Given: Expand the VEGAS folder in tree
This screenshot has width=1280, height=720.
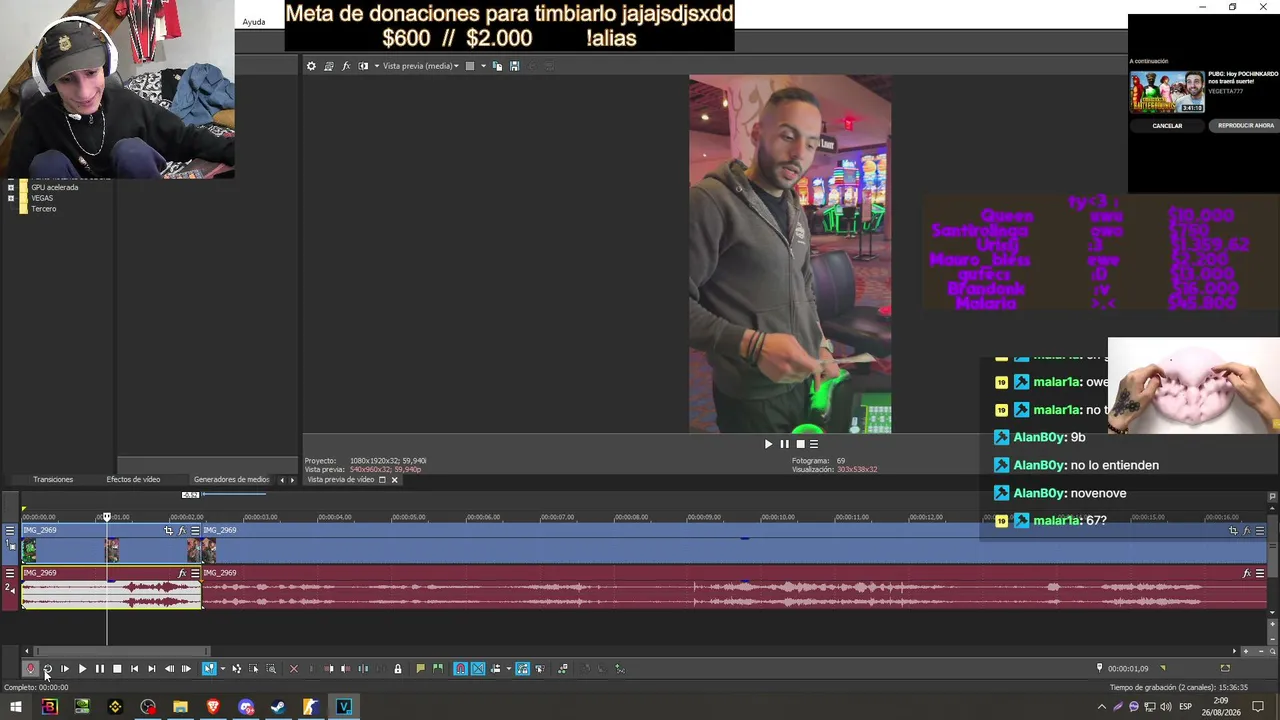Looking at the screenshot, I should click(11, 198).
